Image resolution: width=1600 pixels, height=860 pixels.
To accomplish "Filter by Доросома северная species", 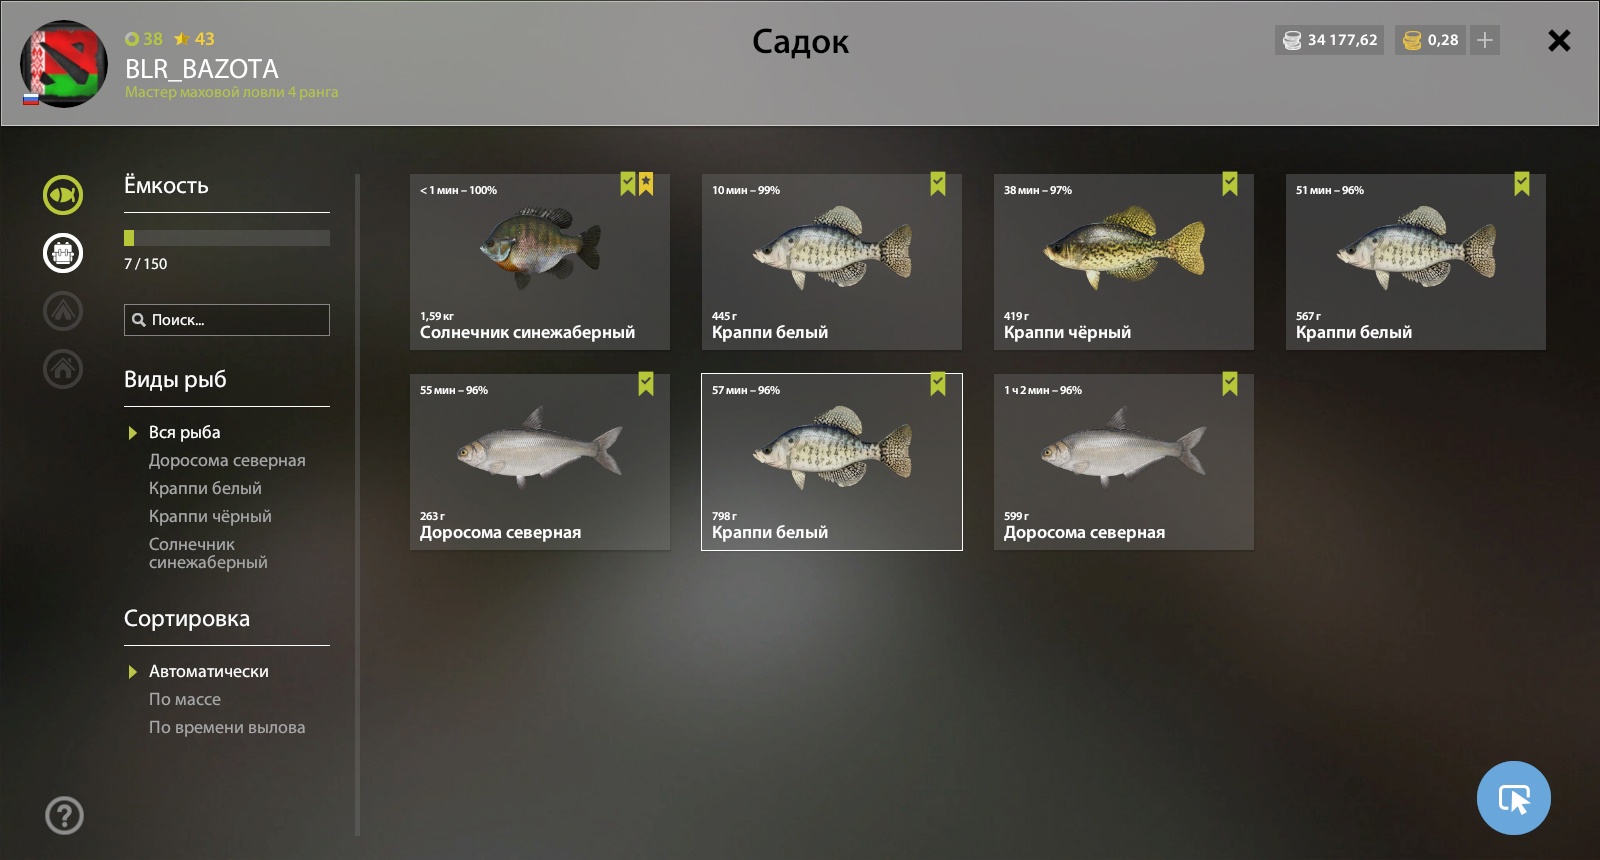I will tap(227, 460).
